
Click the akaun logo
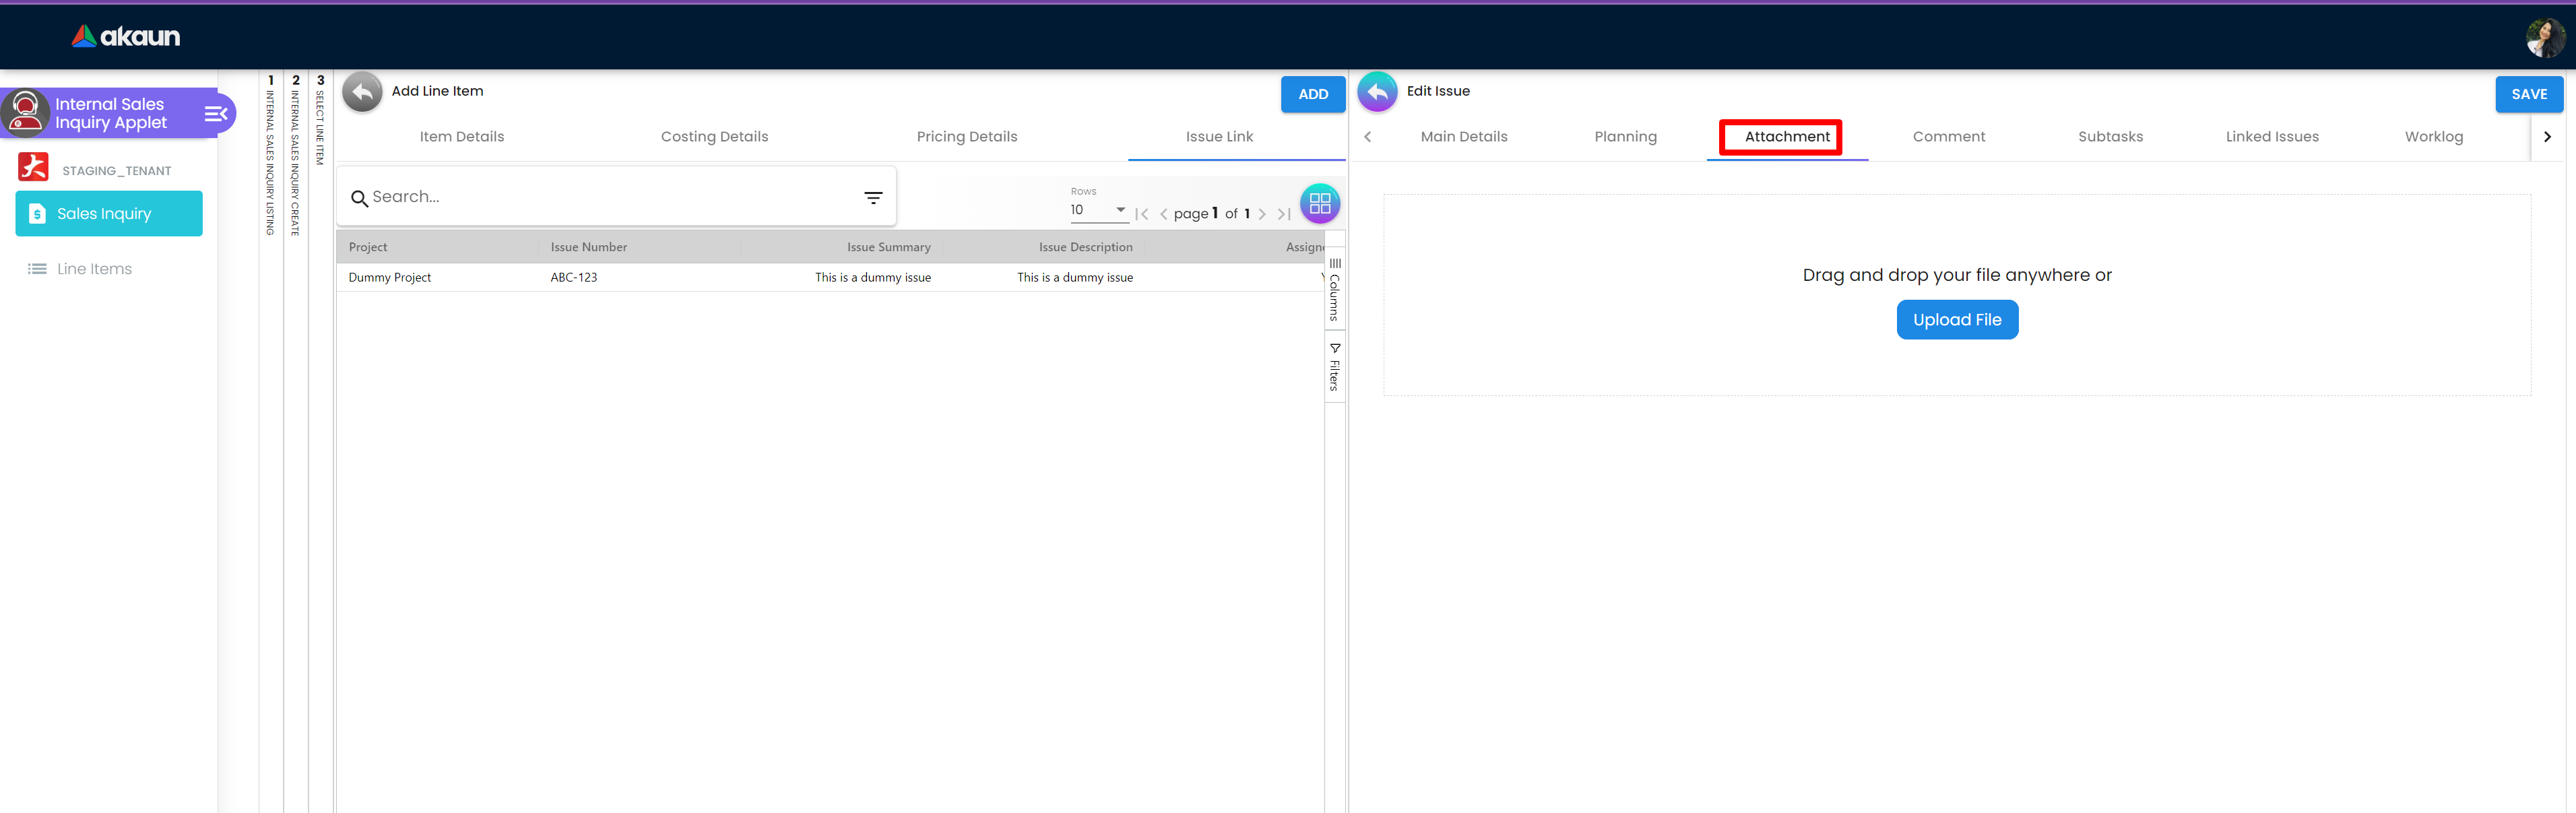tap(126, 37)
